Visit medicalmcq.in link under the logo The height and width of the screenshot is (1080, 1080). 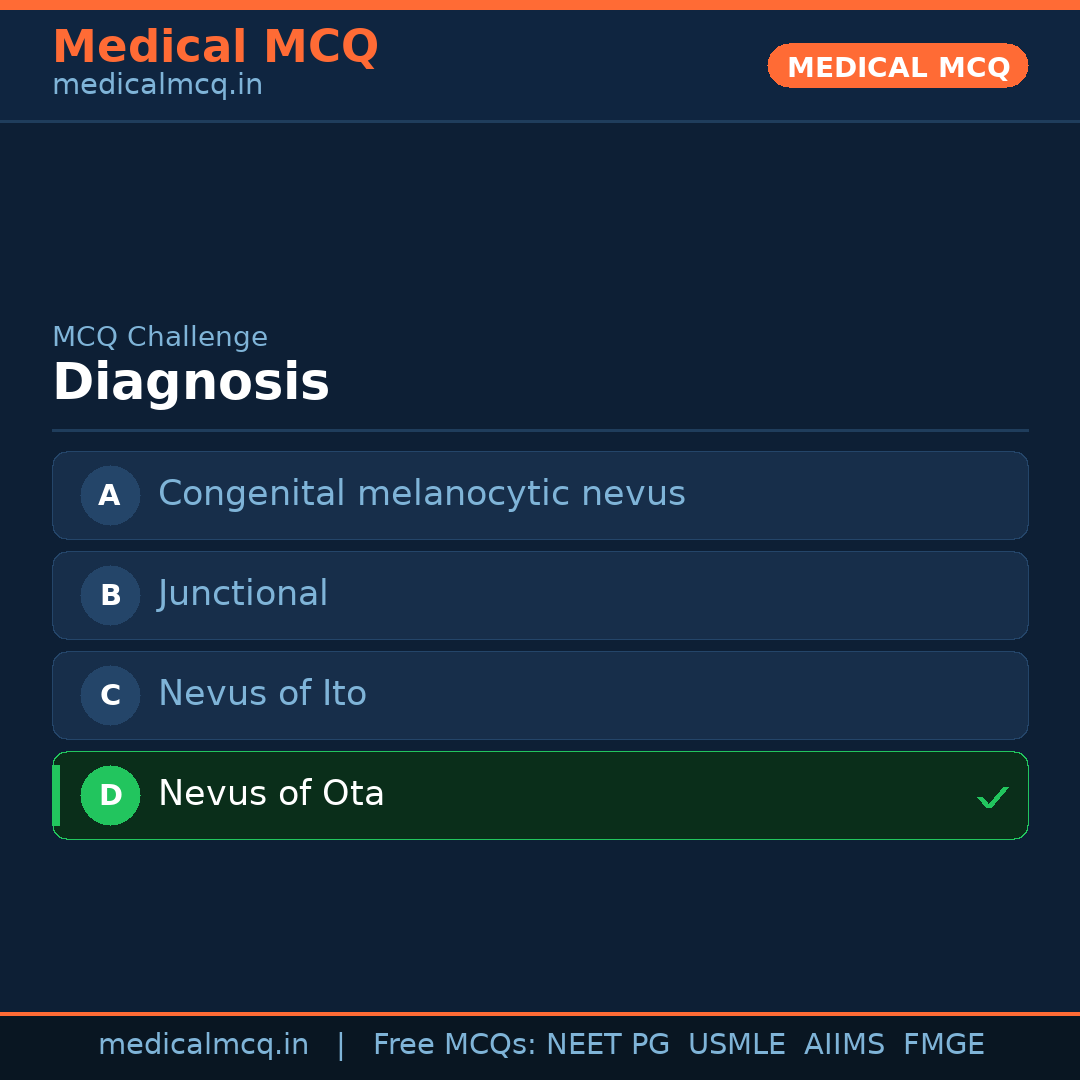157,85
